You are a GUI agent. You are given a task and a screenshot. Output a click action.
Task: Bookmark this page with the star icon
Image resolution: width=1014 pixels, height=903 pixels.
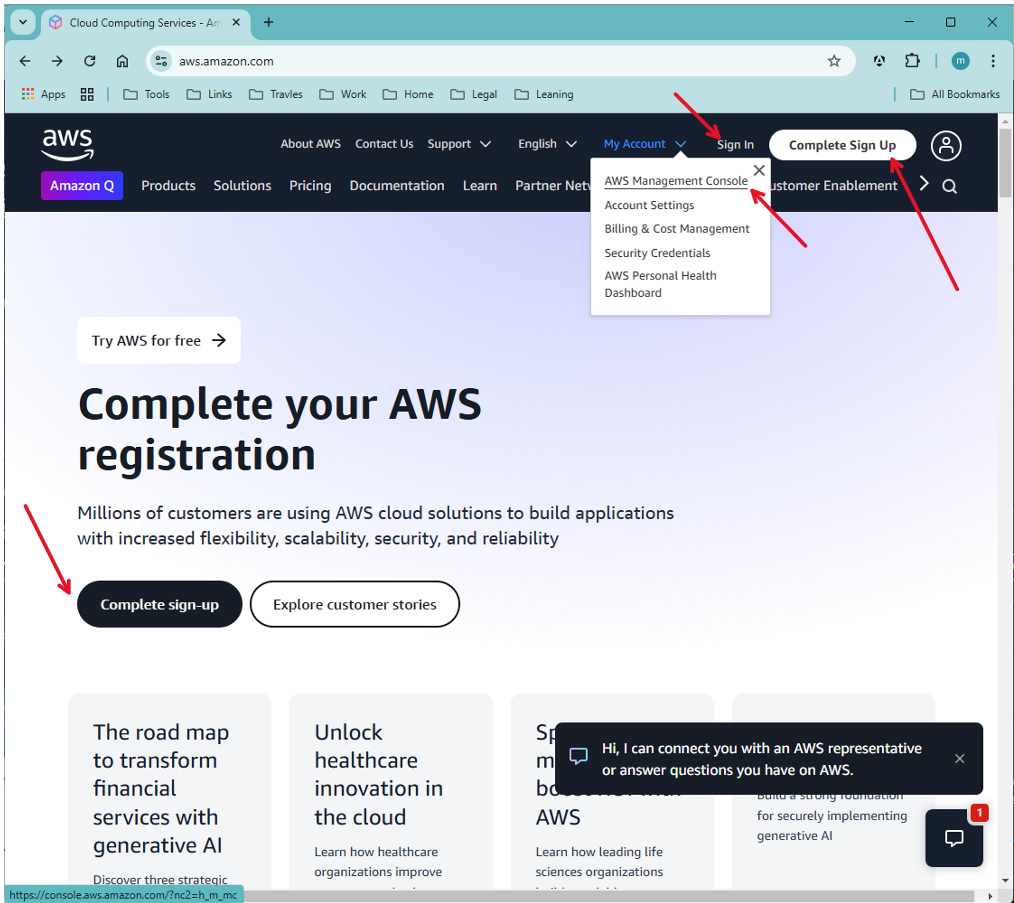pyautogui.click(x=834, y=61)
